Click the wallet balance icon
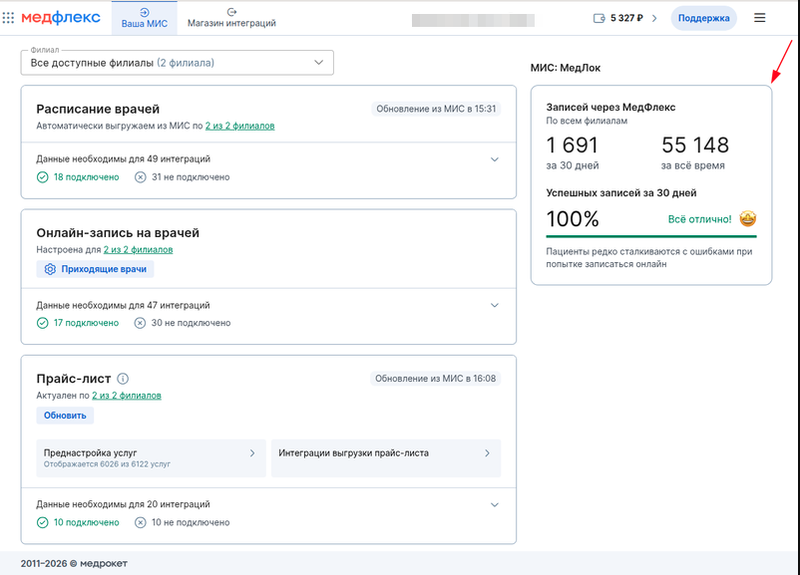Image resolution: width=800 pixels, height=575 pixels. coord(599,18)
